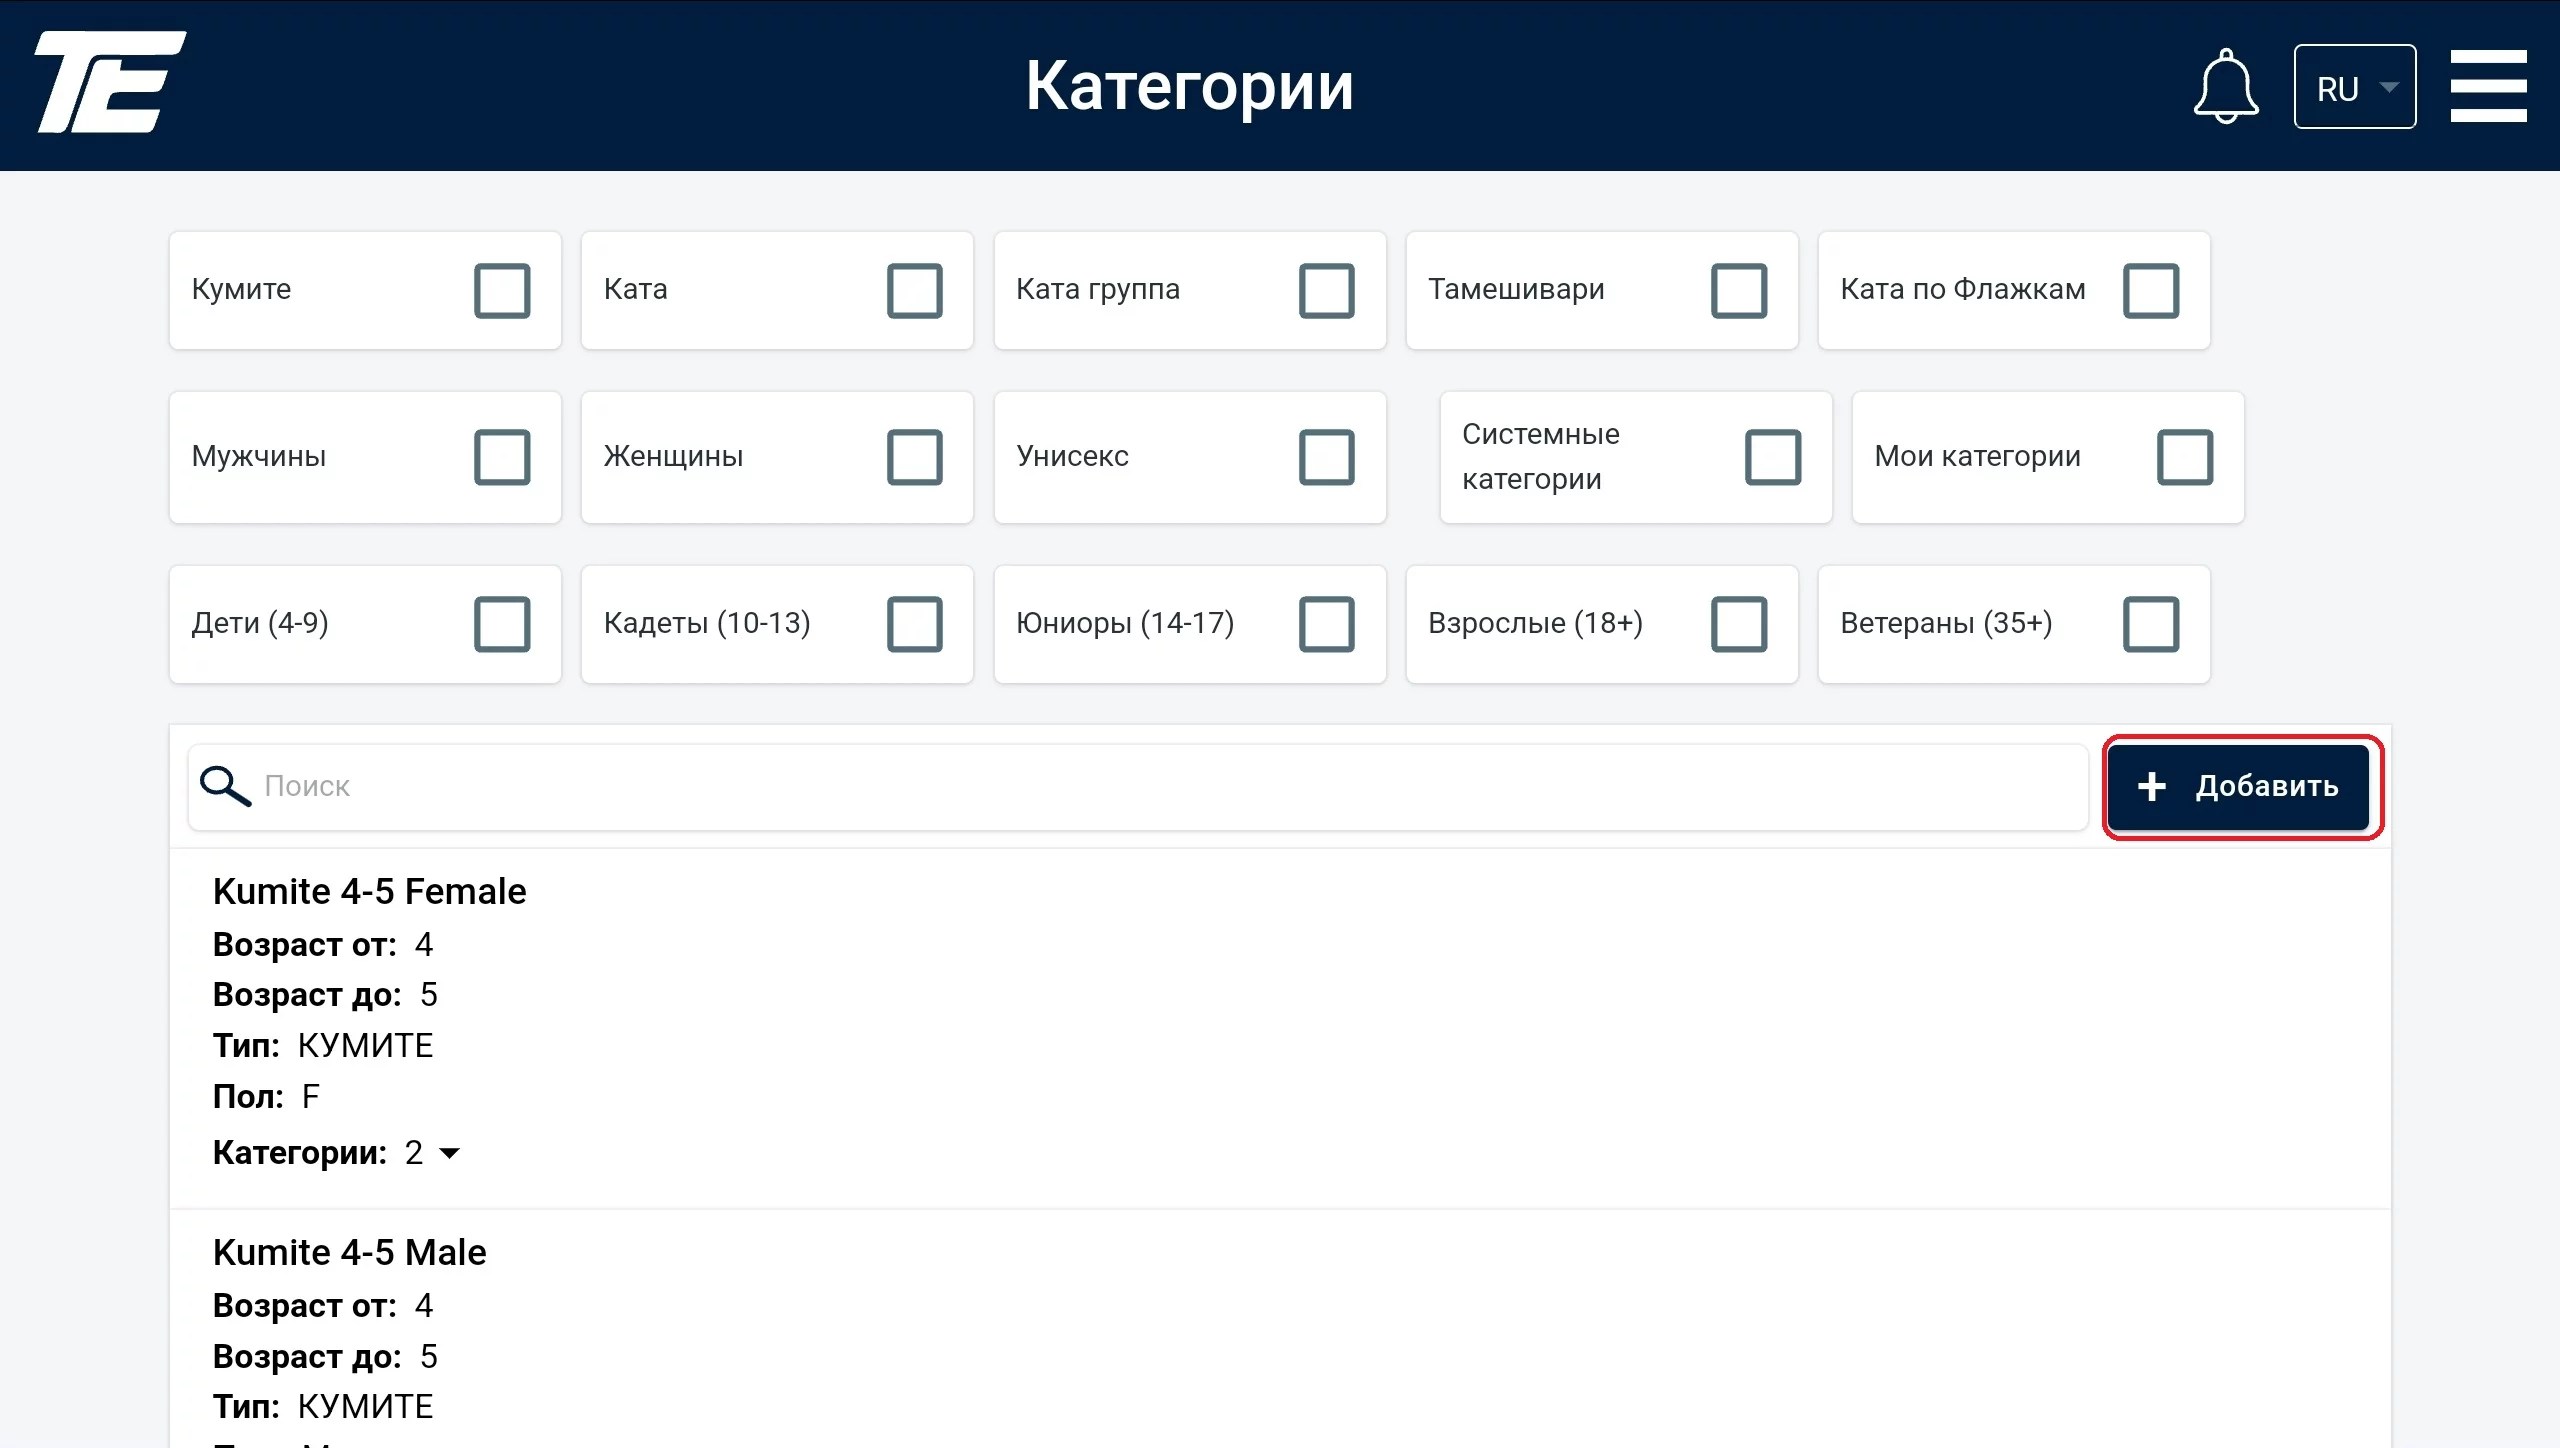This screenshot has height=1448, width=2560.
Task: Check the Ката группа filter checkbox
Action: click(x=1327, y=291)
